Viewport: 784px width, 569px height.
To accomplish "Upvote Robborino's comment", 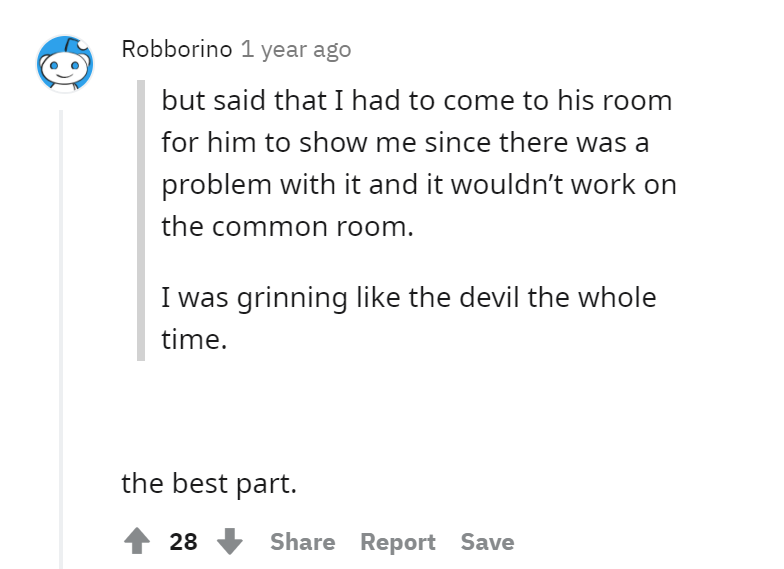I will pyautogui.click(x=136, y=541).
